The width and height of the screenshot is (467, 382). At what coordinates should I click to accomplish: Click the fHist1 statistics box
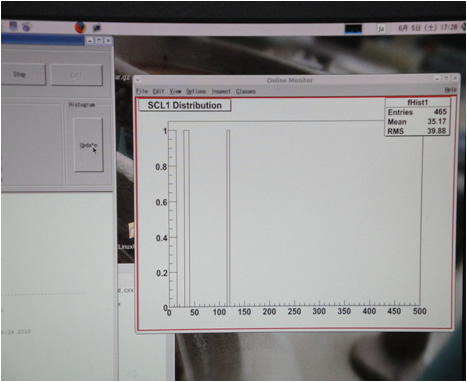(417, 117)
